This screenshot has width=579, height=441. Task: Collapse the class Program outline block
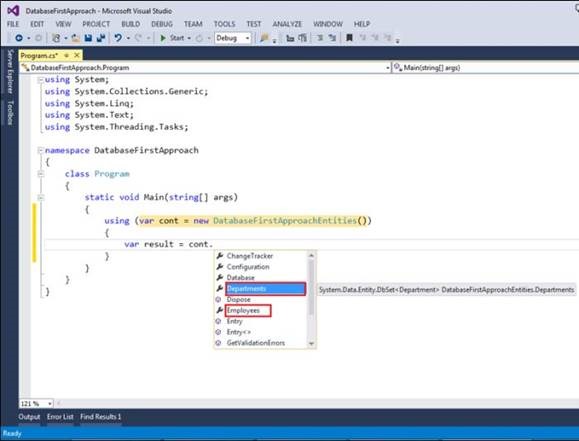coord(41,174)
